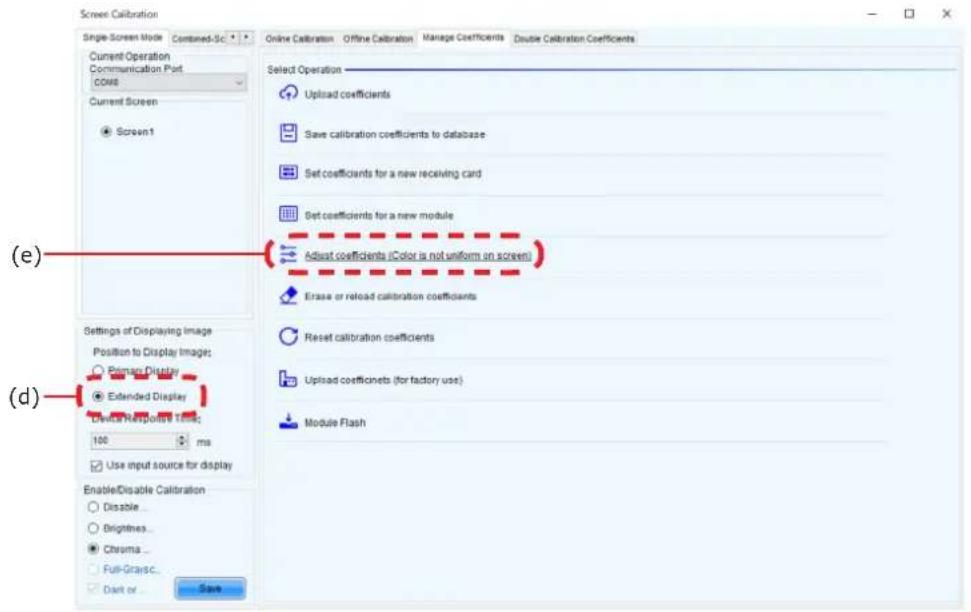This screenshot has width=971, height=612.
Task: Open Double Calibration Coefficients tab
Action: pos(574,38)
